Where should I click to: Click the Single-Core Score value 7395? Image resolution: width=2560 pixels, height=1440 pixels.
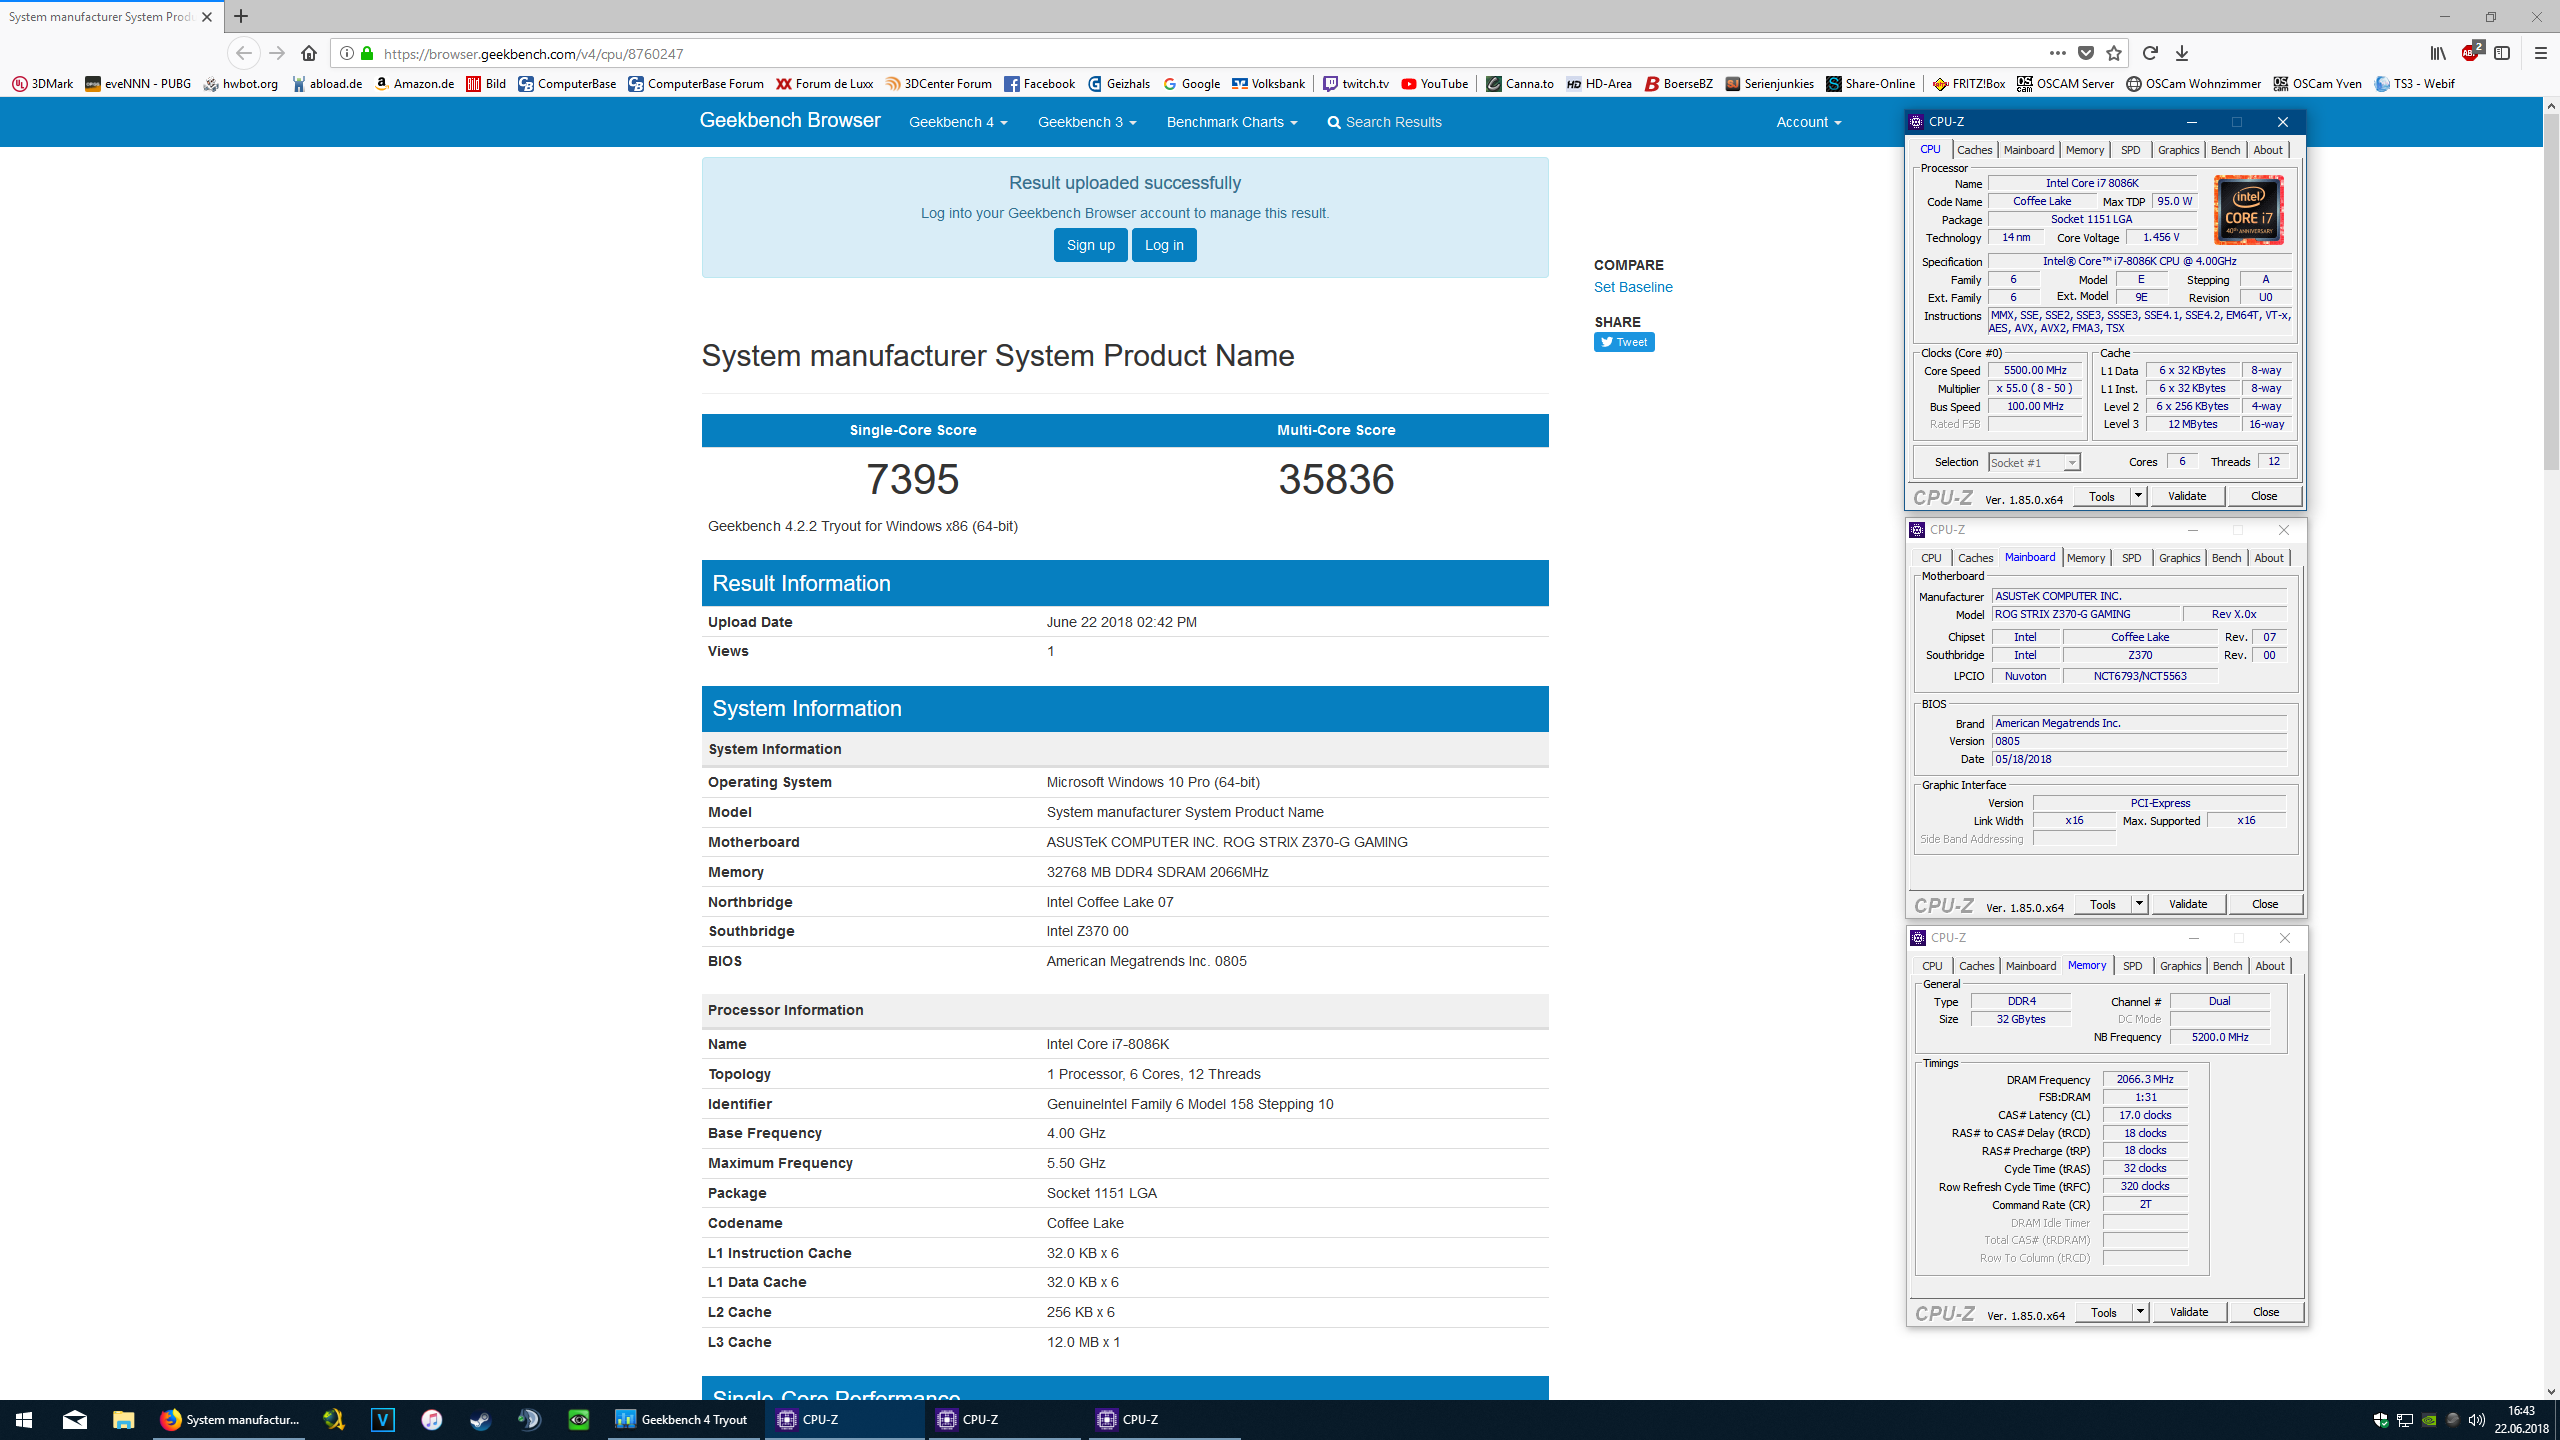[x=912, y=479]
